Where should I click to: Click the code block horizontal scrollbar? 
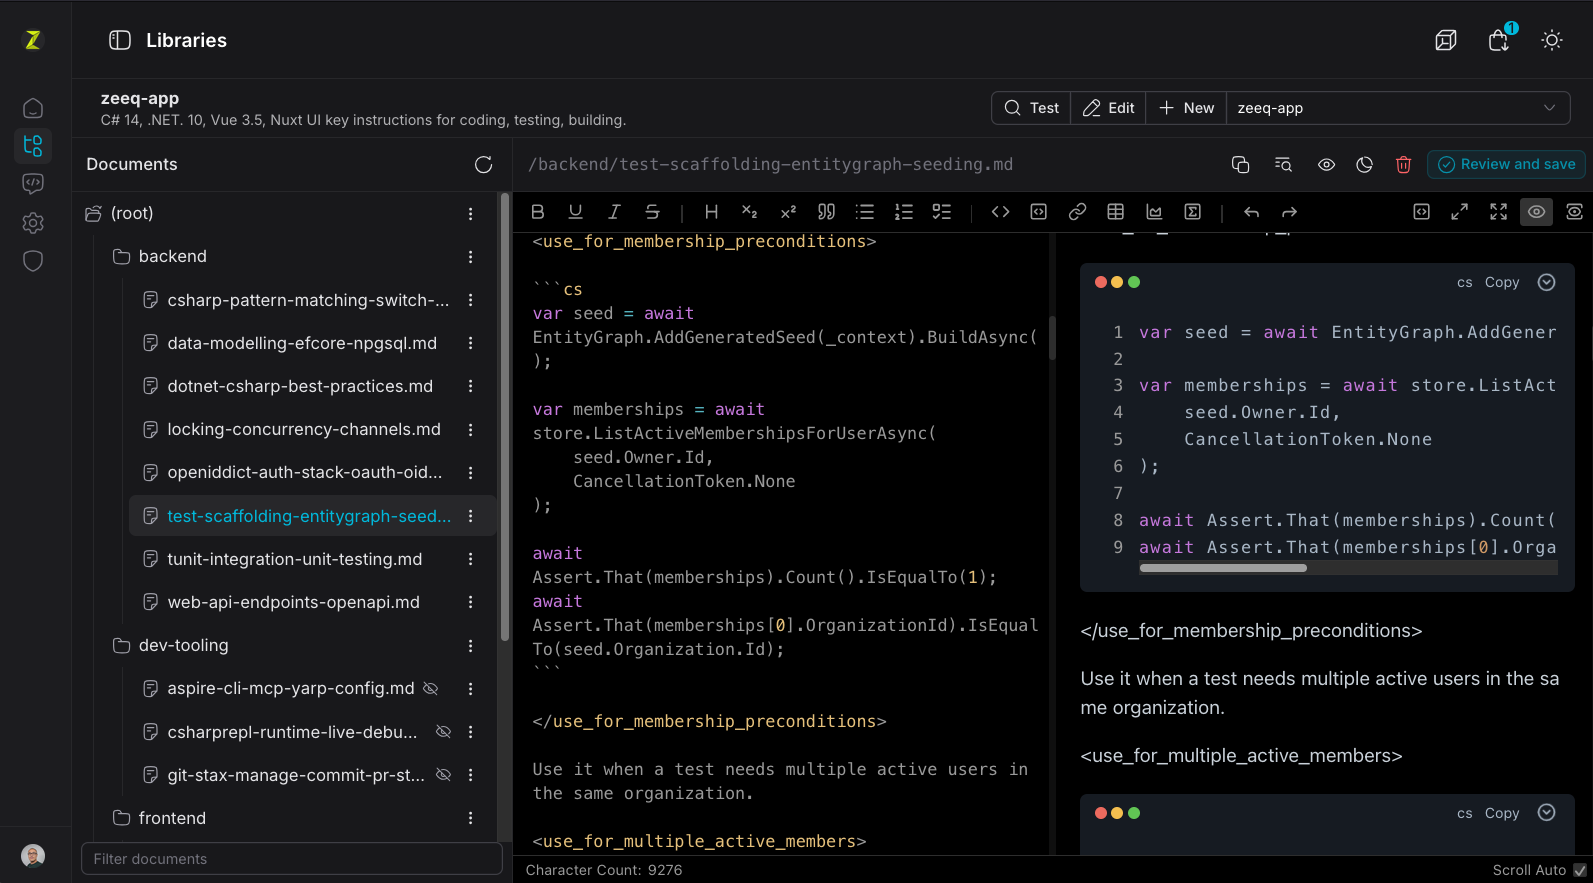(1223, 568)
